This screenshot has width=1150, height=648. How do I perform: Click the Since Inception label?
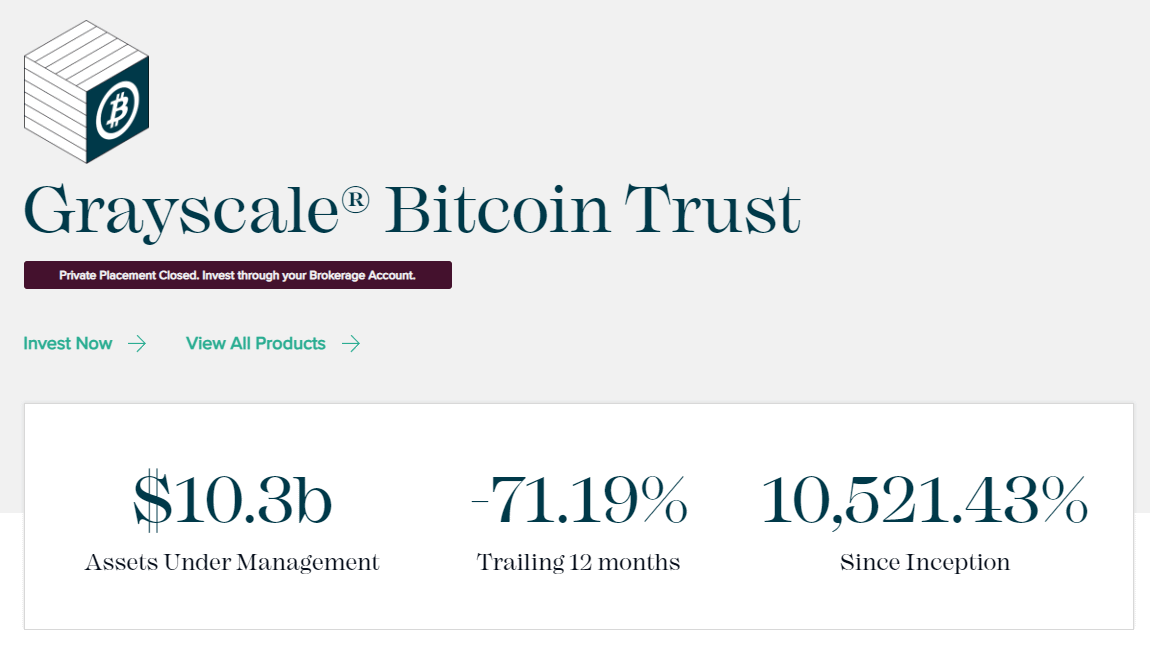925,563
